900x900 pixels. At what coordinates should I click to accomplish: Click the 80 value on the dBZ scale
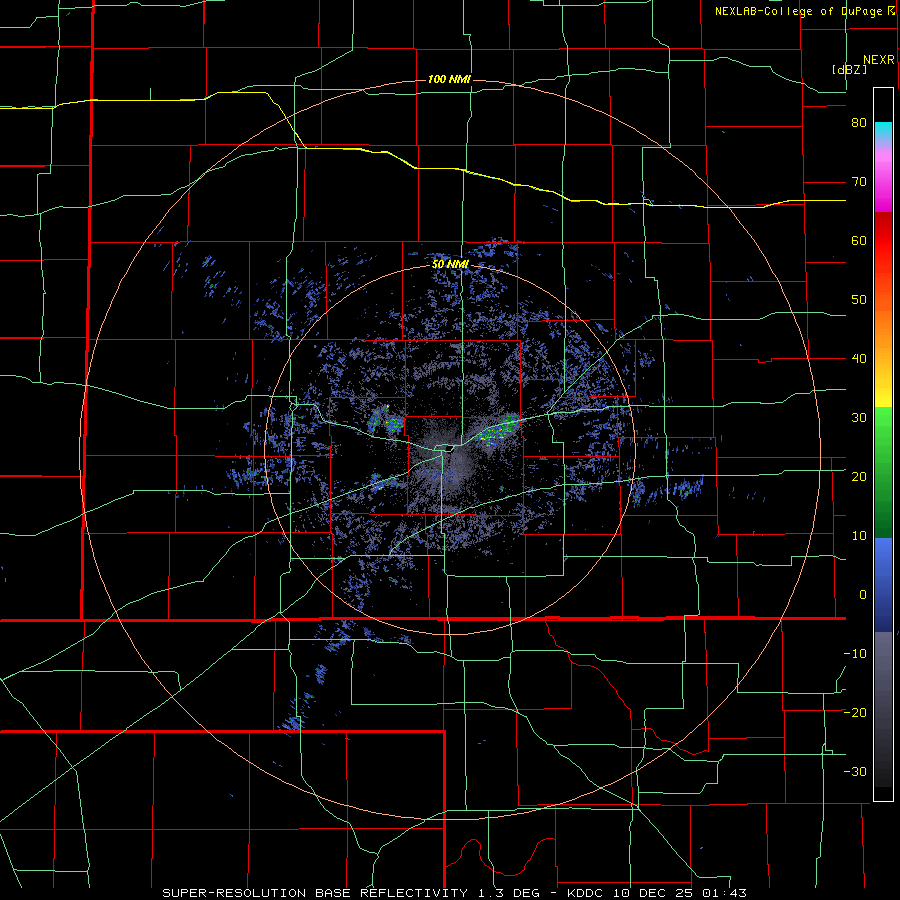[859, 123]
